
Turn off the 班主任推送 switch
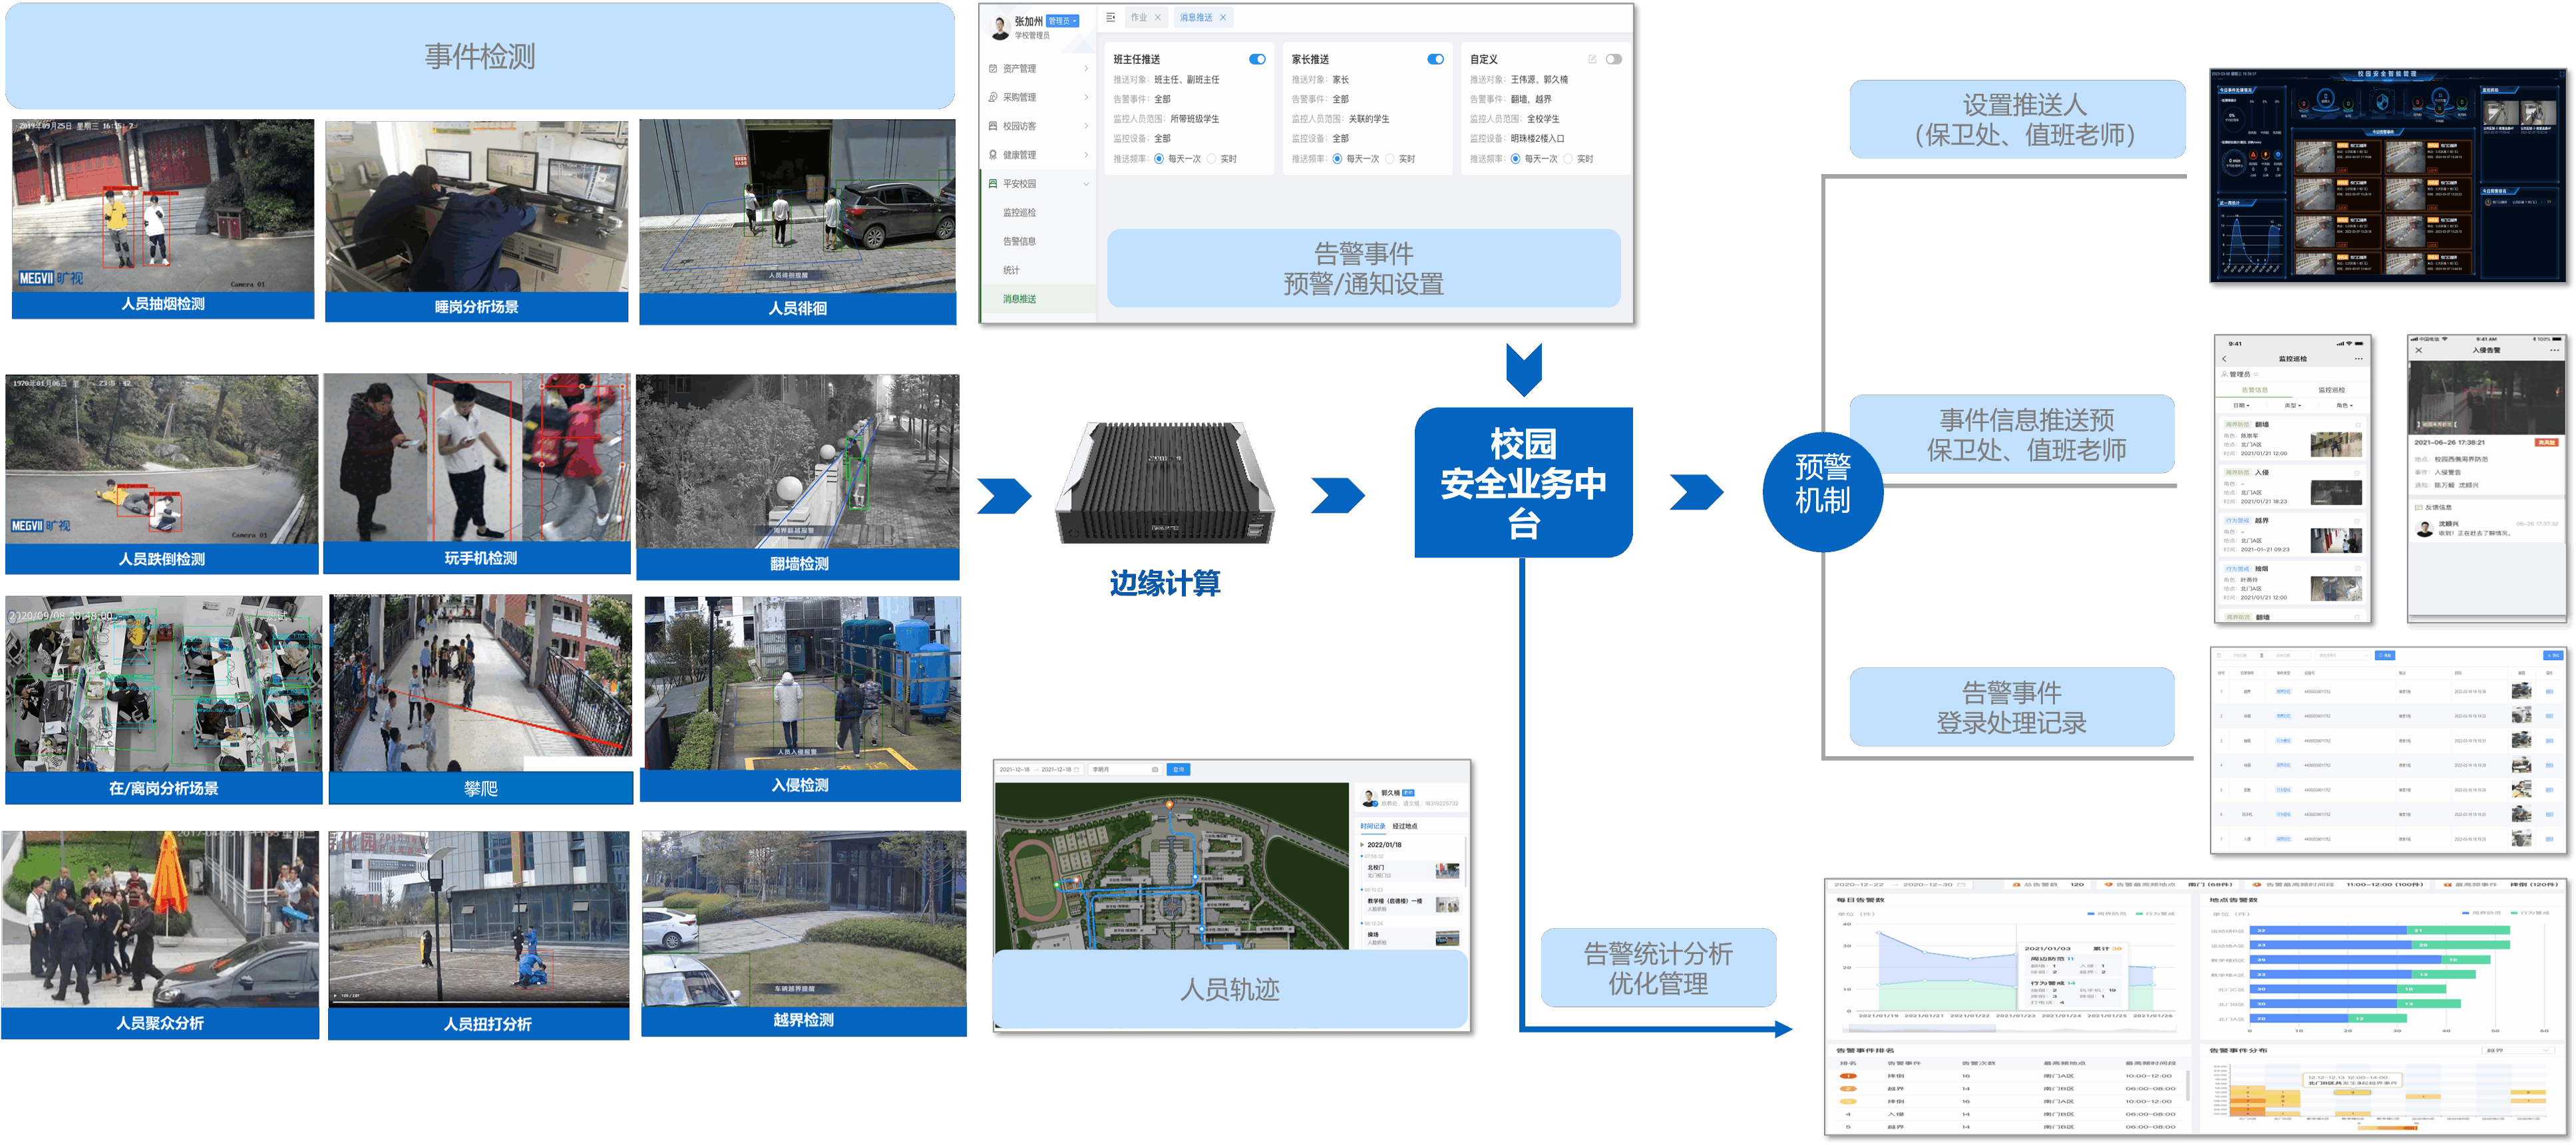(x=1257, y=59)
